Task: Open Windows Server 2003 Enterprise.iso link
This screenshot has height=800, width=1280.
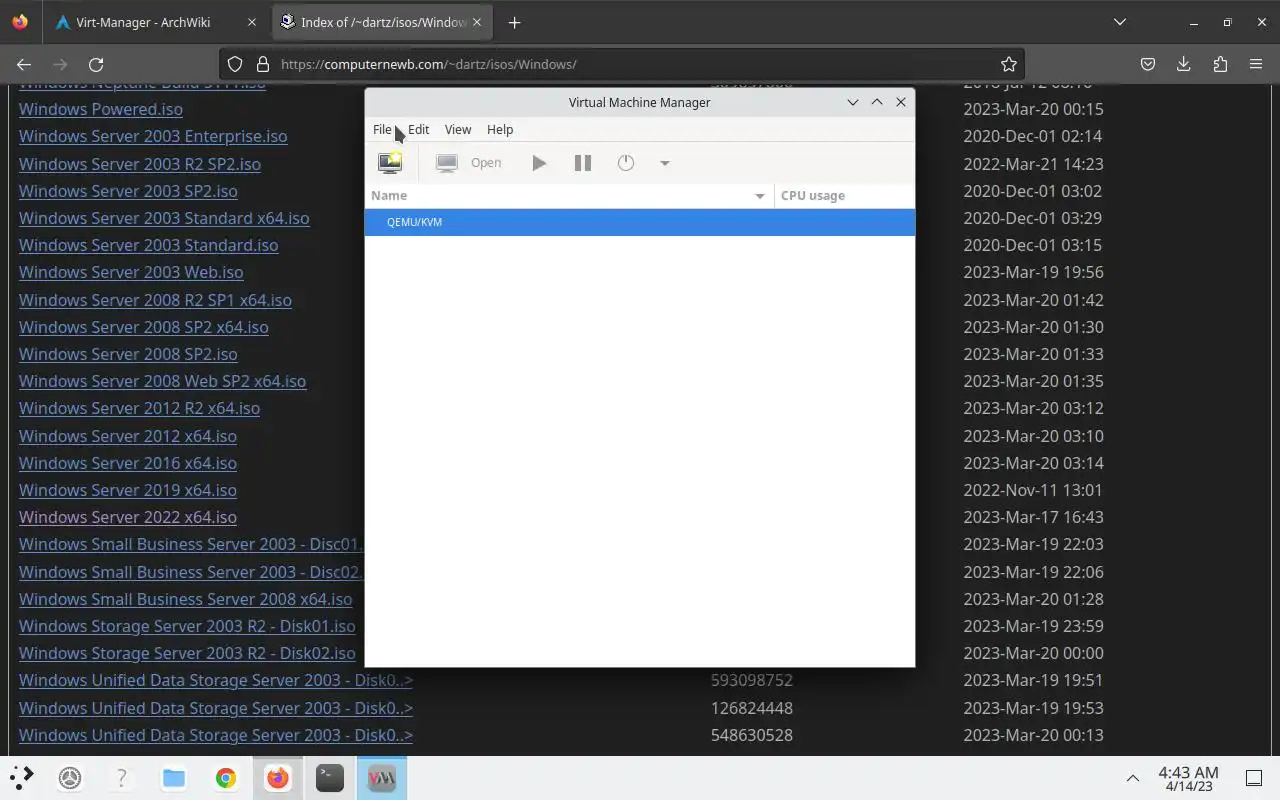Action: [153, 136]
